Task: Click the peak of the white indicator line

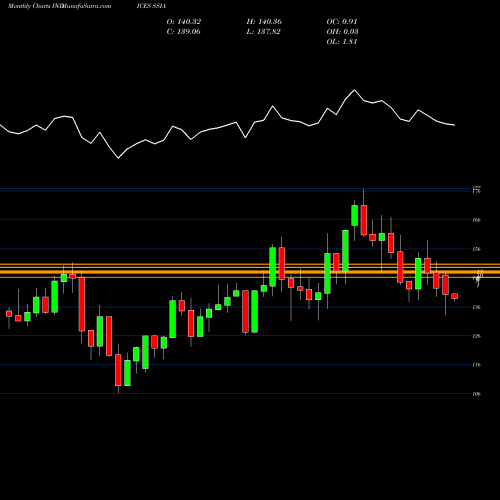Action: pos(354,90)
